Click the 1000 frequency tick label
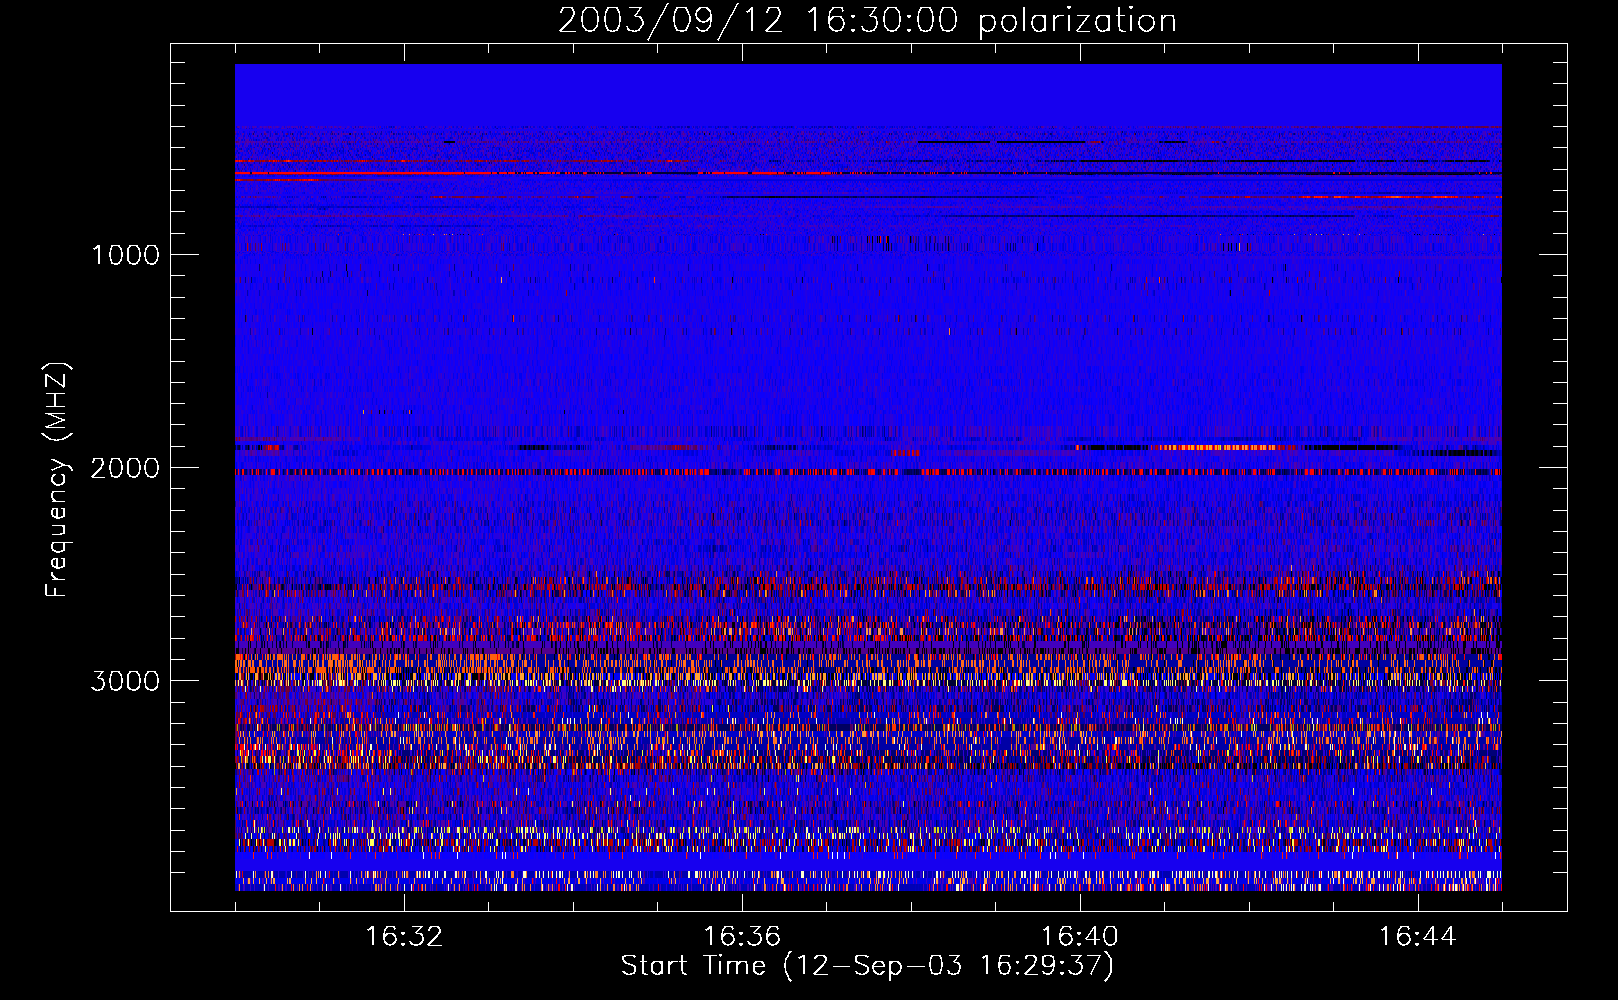Screen dimensions: 1618x1000 (x=125, y=255)
